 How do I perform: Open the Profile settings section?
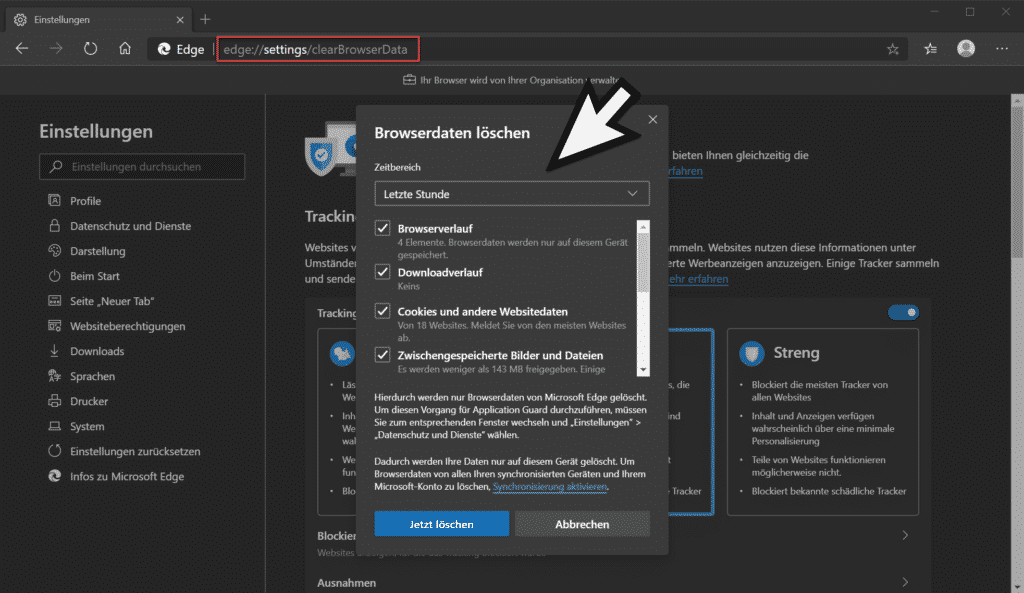(x=86, y=200)
